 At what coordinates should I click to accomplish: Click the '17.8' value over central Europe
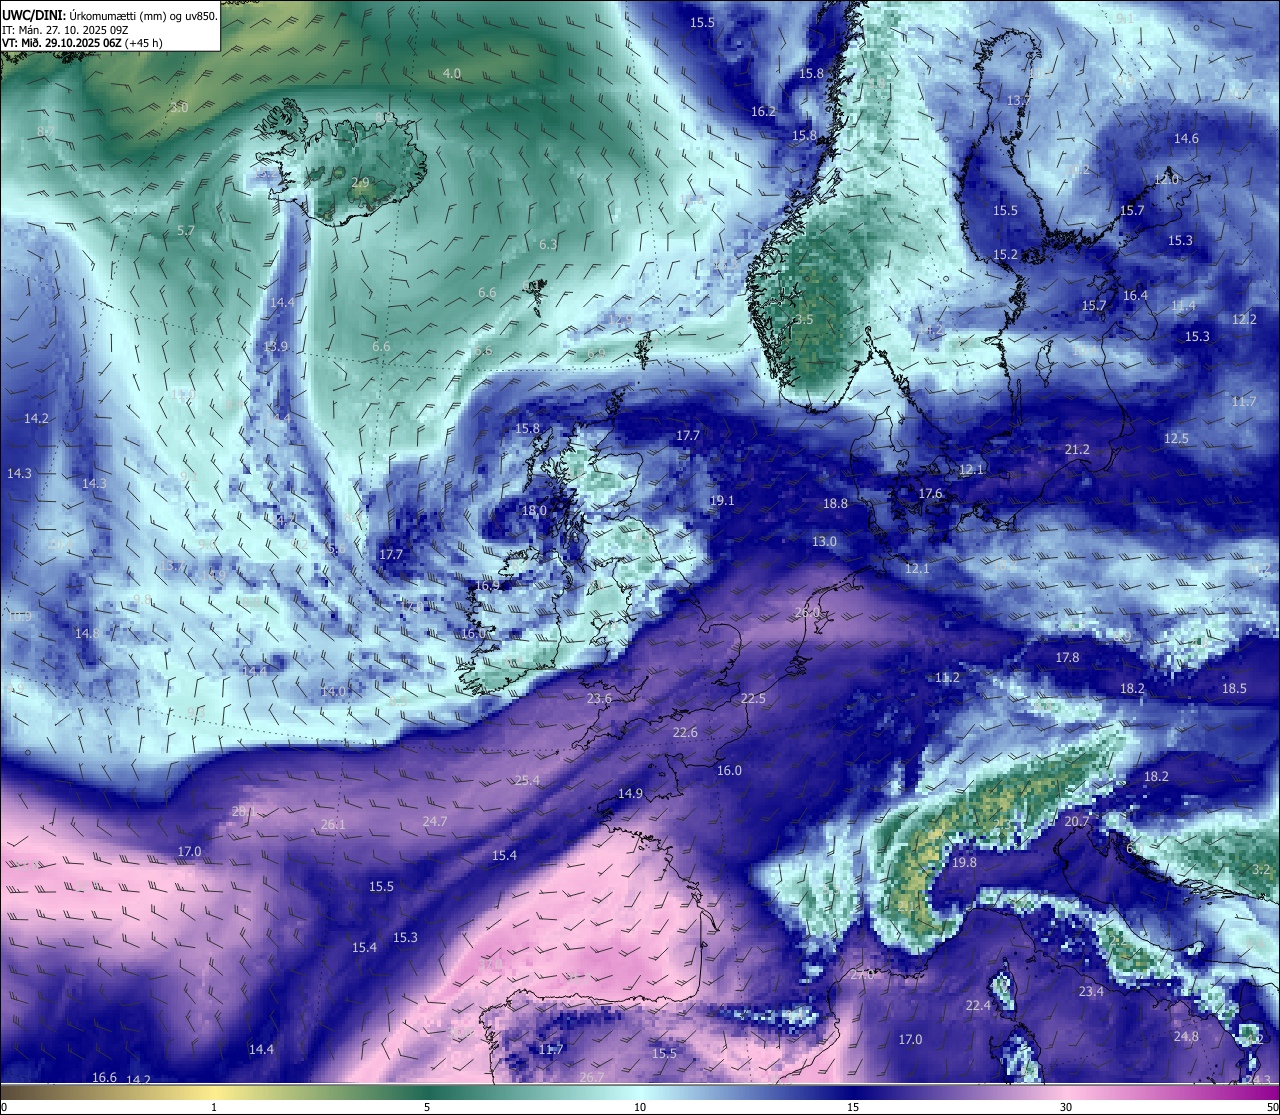pos(1067,658)
